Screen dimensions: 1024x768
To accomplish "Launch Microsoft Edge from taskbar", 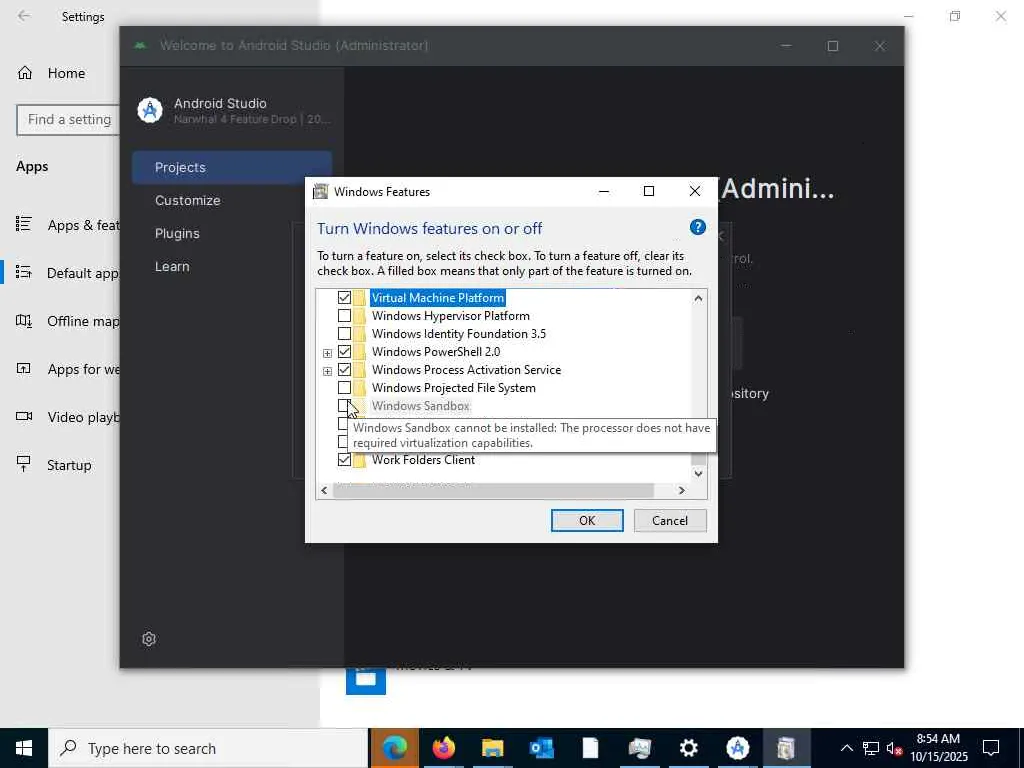I will coord(394,748).
